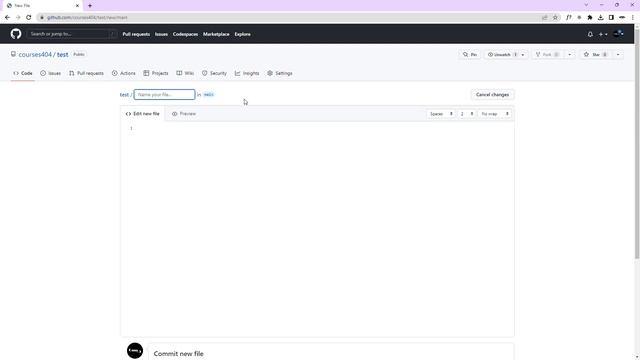640x360 pixels.
Task: Expand the plus create-new menu
Action: (x=603, y=34)
